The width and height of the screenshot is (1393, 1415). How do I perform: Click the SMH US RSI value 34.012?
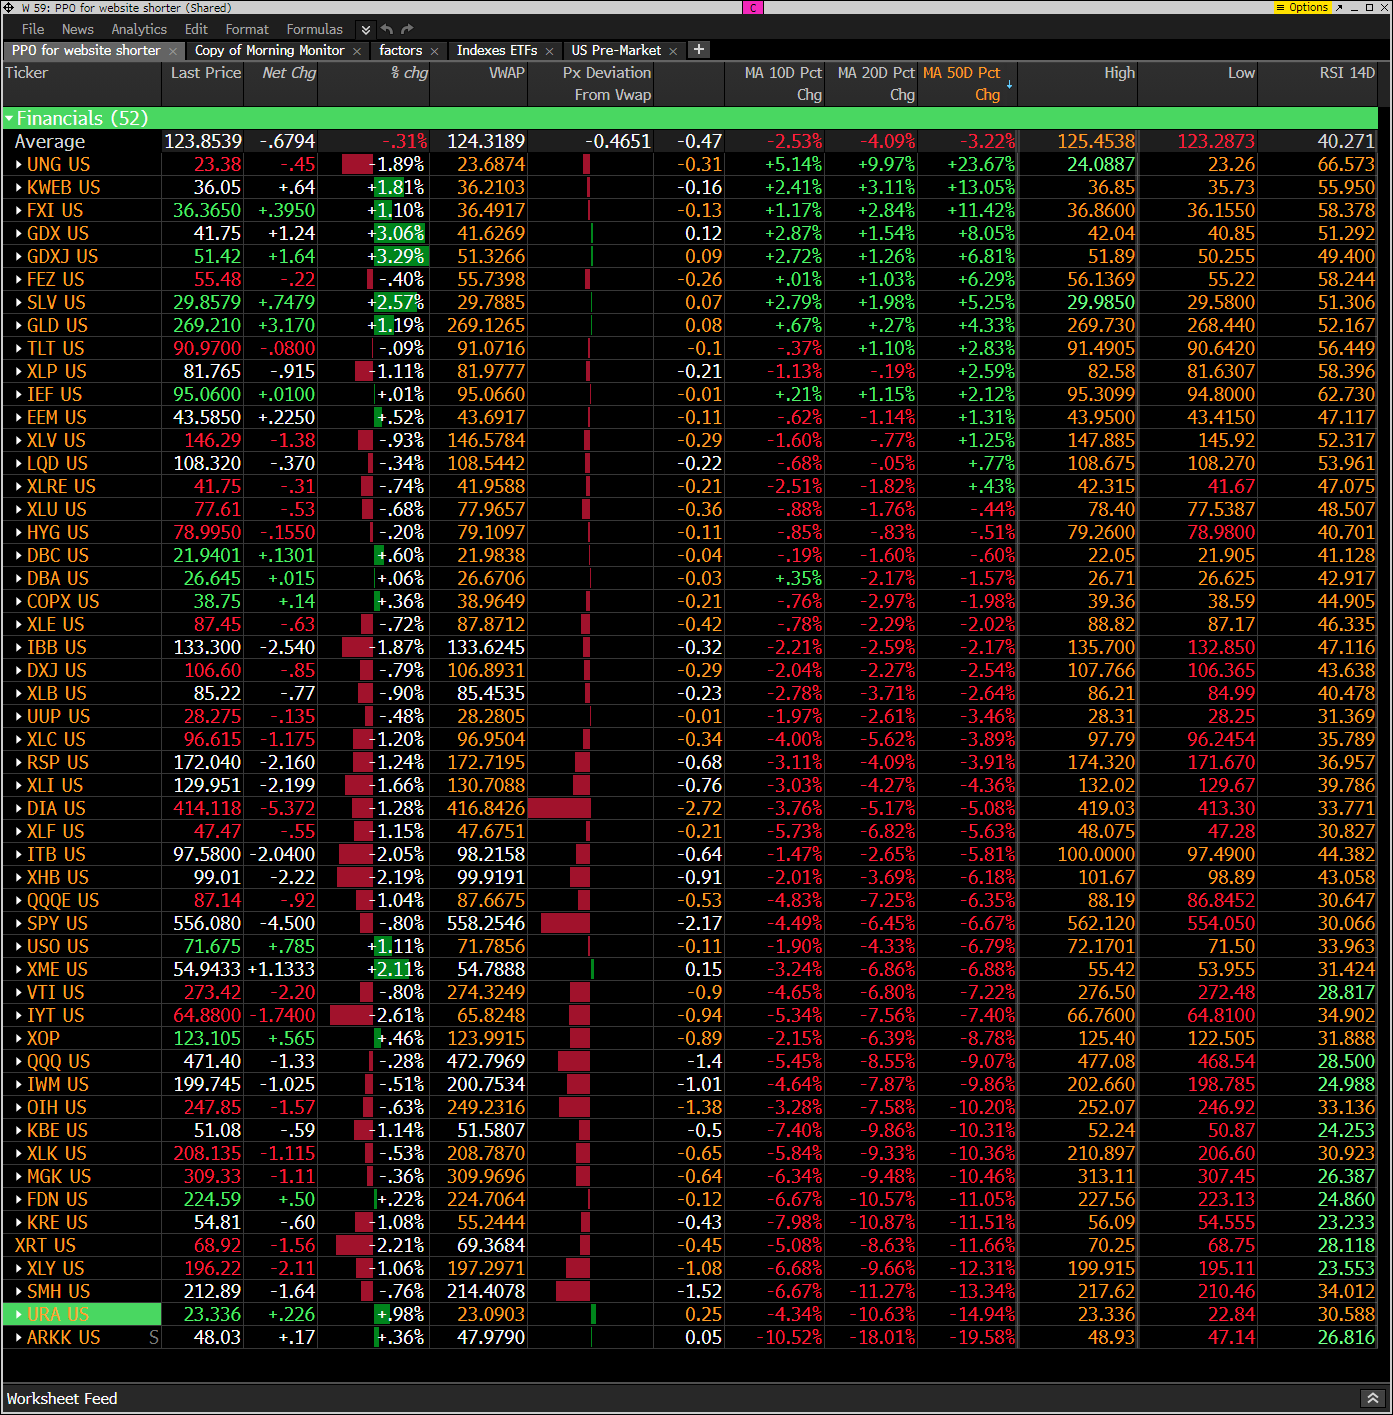[1346, 1291]
